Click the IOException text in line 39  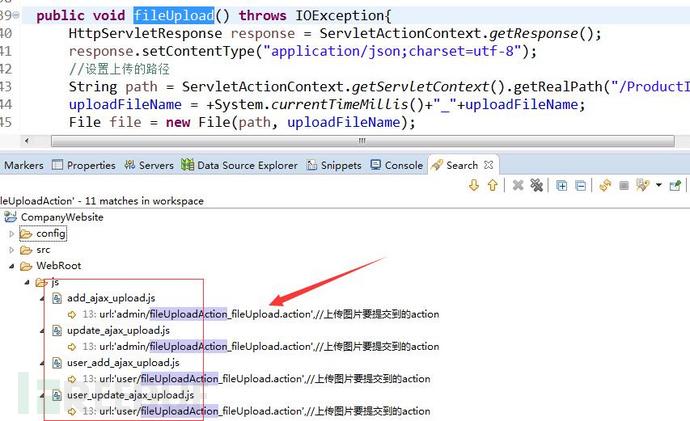pyautogui.click(x=341, y=15)
